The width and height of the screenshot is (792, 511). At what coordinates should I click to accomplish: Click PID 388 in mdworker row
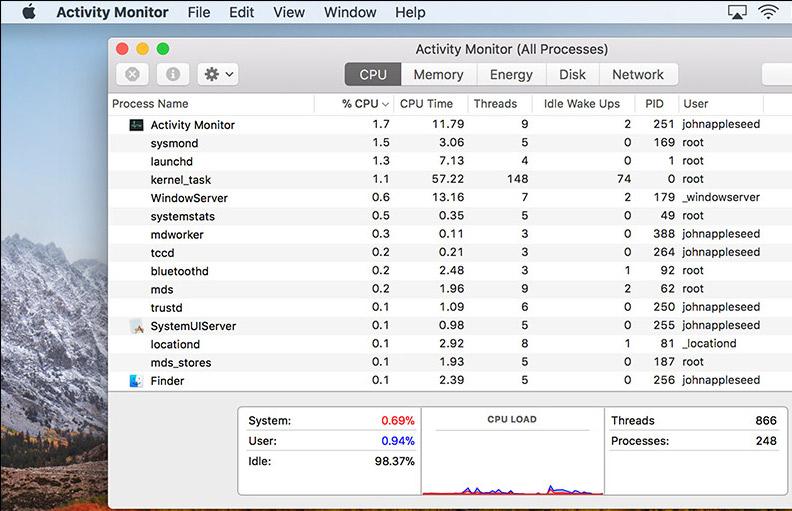coord(664,234)
